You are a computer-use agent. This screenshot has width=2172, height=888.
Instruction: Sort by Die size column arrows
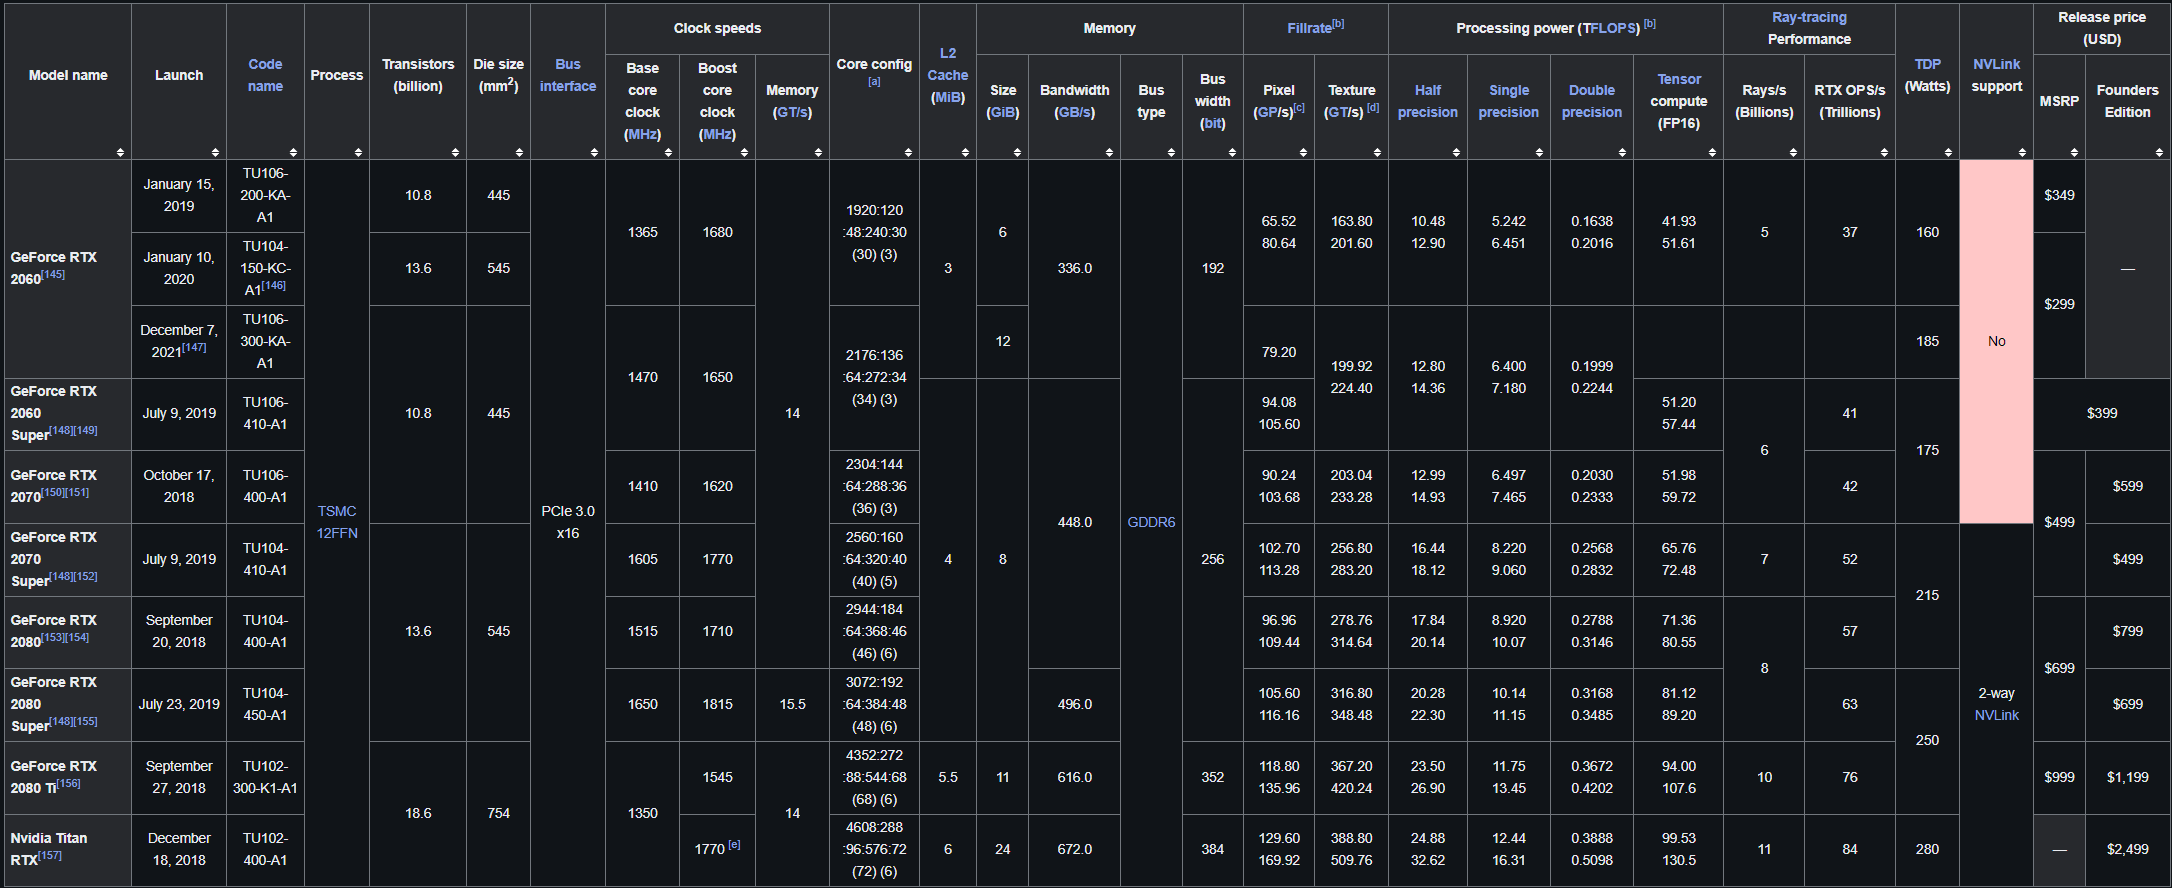tap(519, 152)
